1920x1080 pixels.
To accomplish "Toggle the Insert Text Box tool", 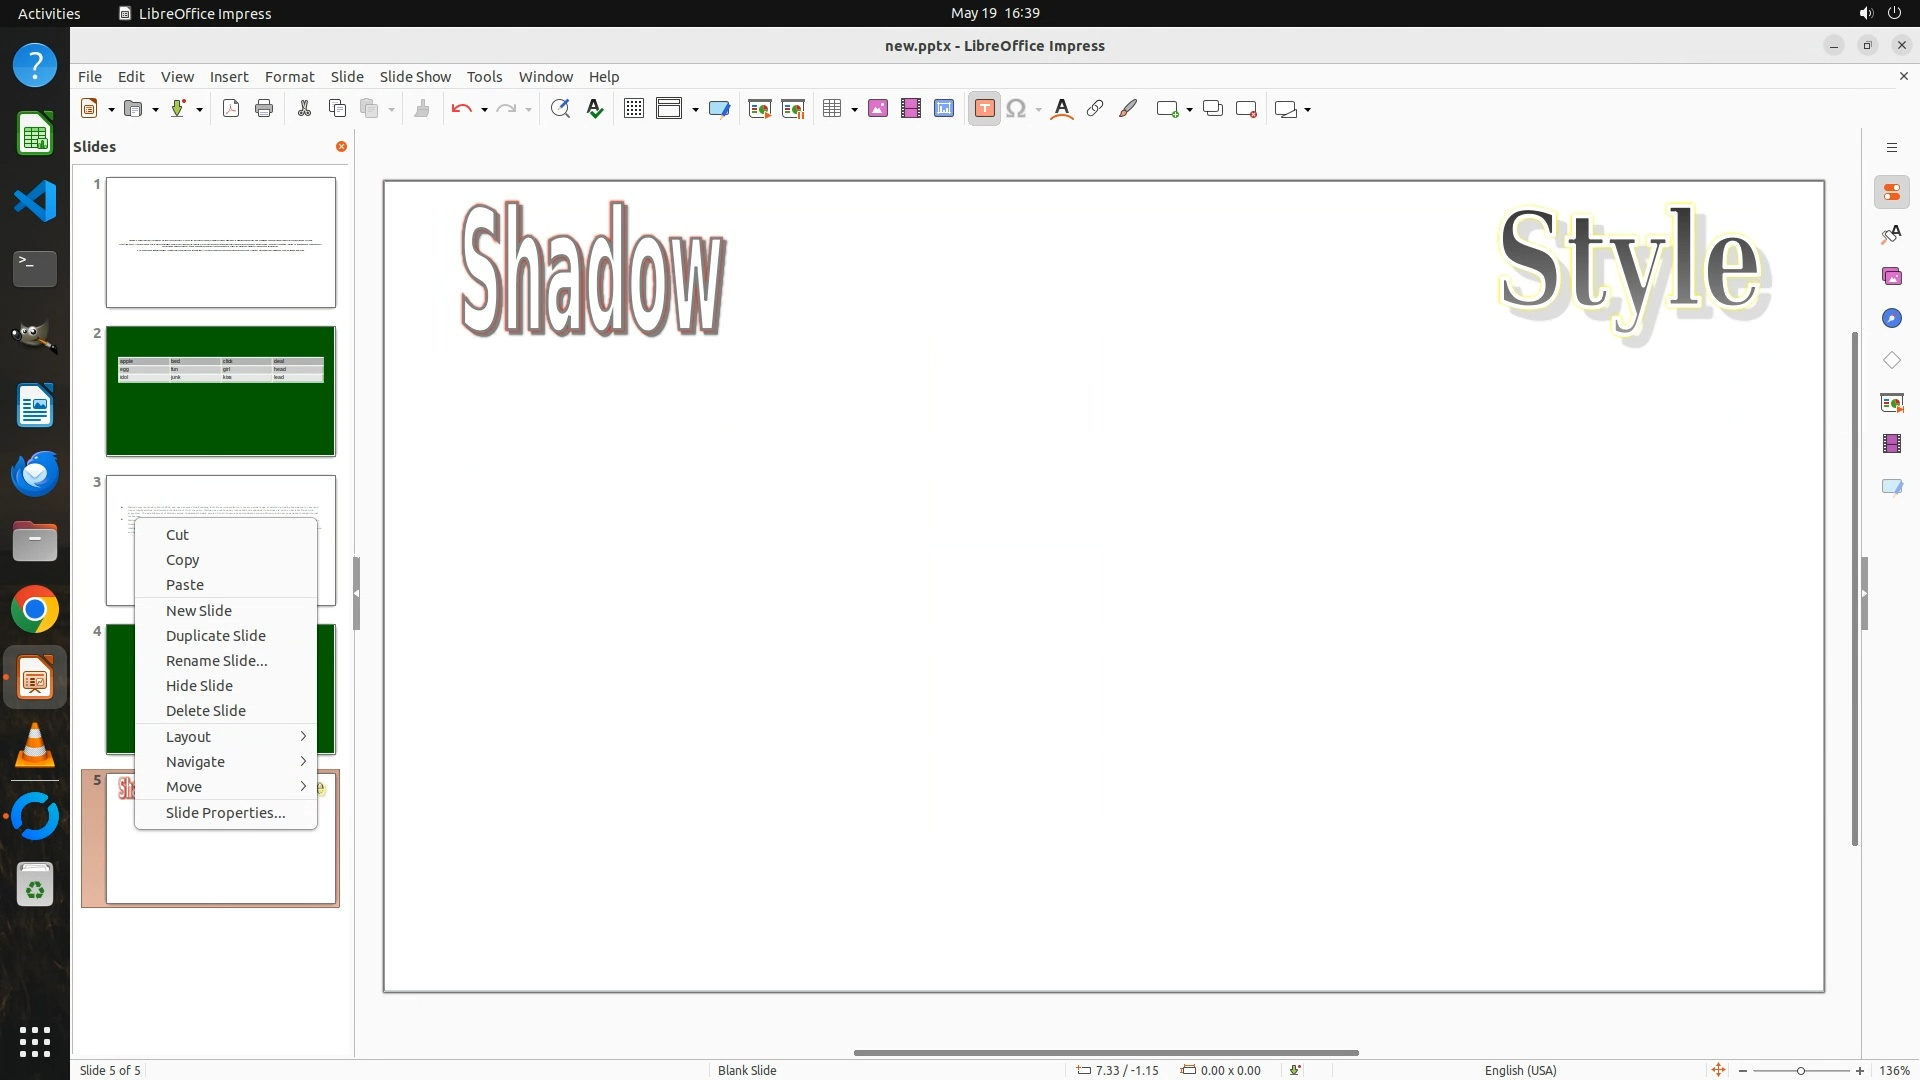I will 984,109.
